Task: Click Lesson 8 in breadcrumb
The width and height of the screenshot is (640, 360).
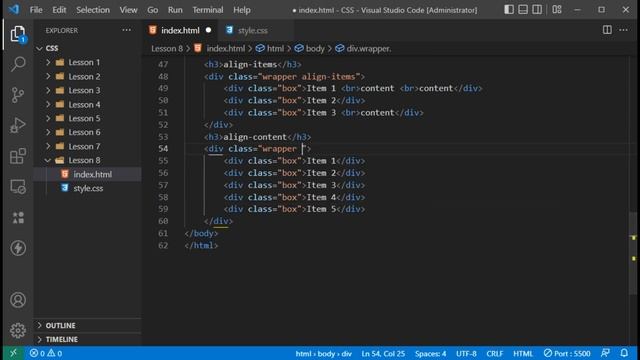Action: (x=167, y=49)
